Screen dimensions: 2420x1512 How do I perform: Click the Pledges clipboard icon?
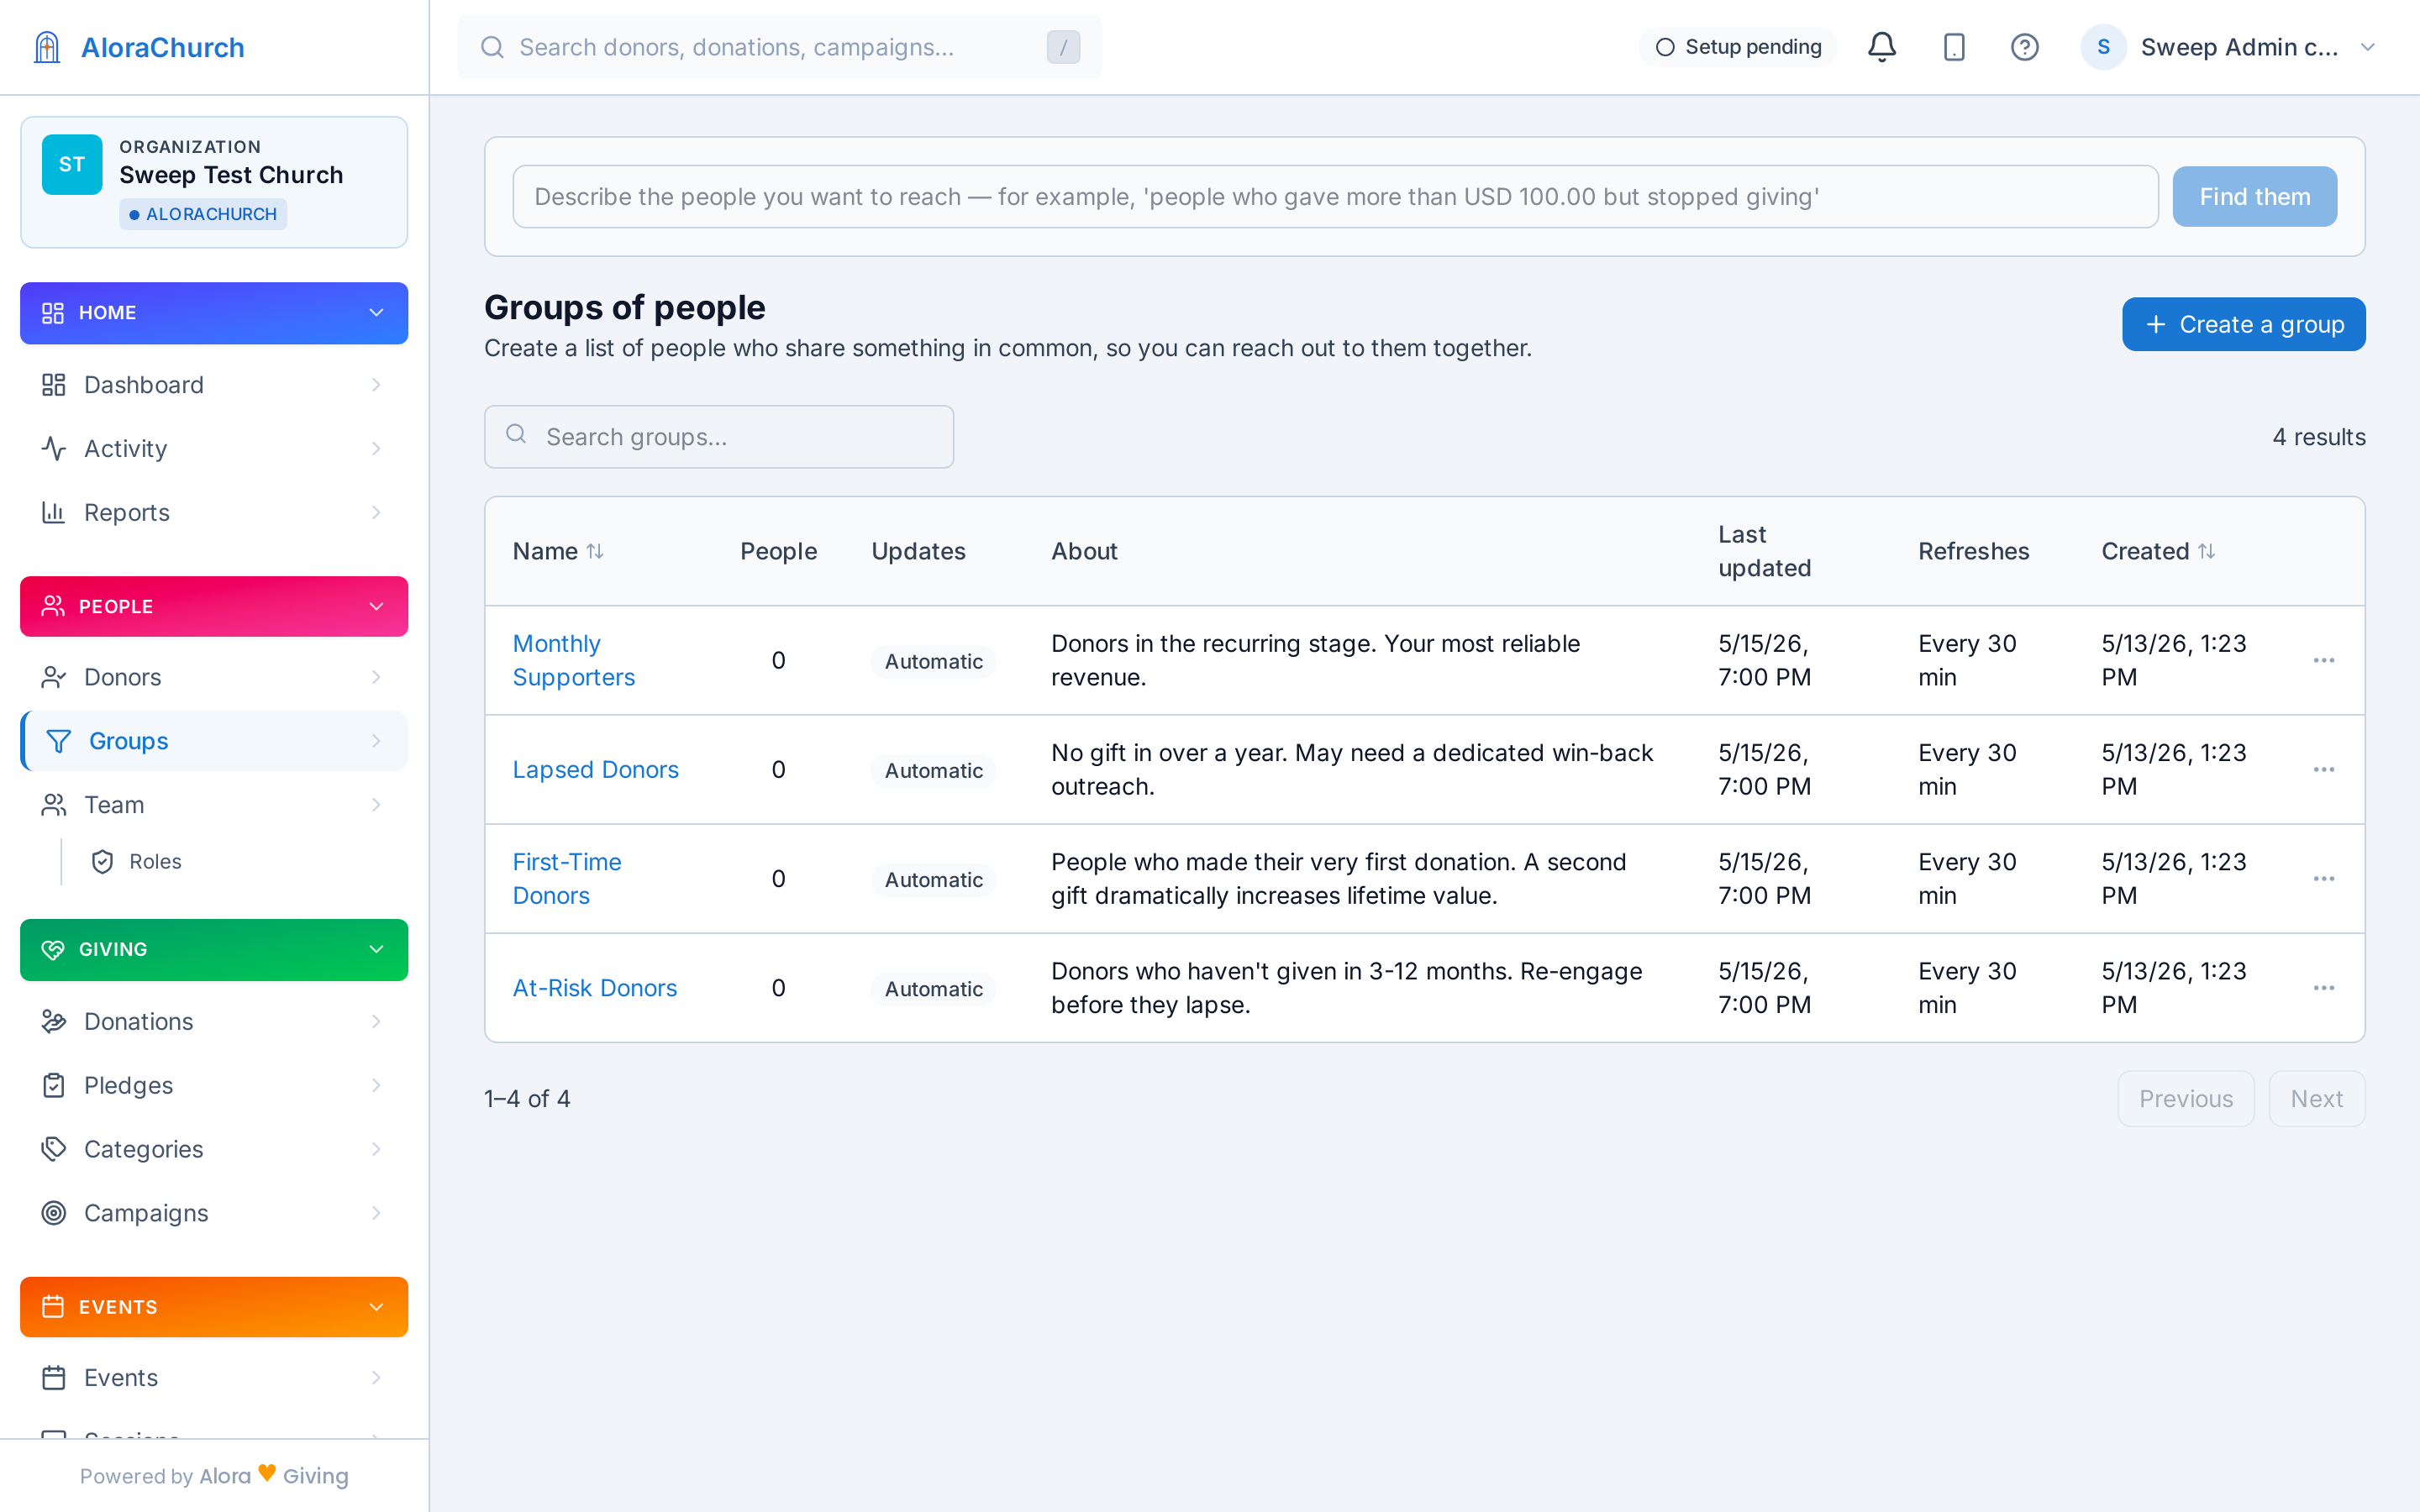pyautogui.click(x=54, y=1085)
